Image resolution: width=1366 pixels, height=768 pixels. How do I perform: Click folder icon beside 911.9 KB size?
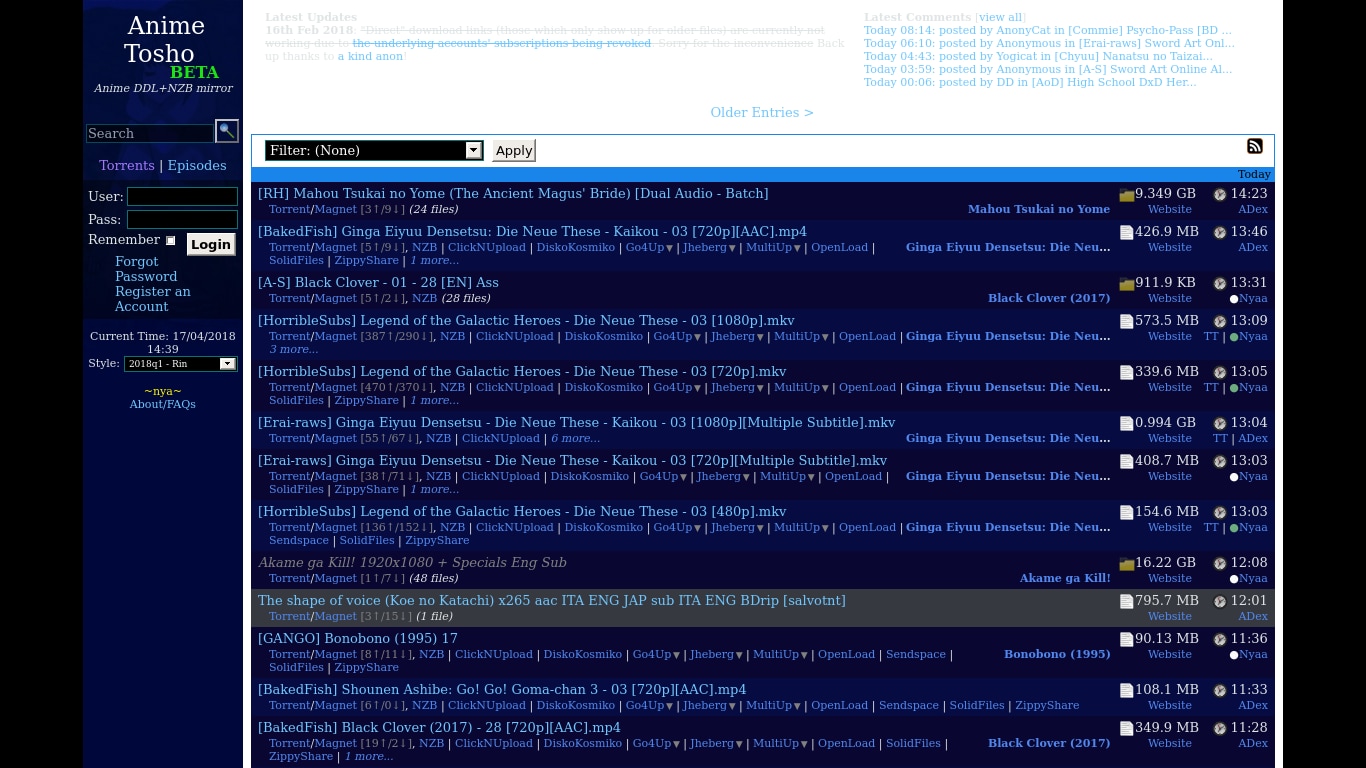point(1126,284)
